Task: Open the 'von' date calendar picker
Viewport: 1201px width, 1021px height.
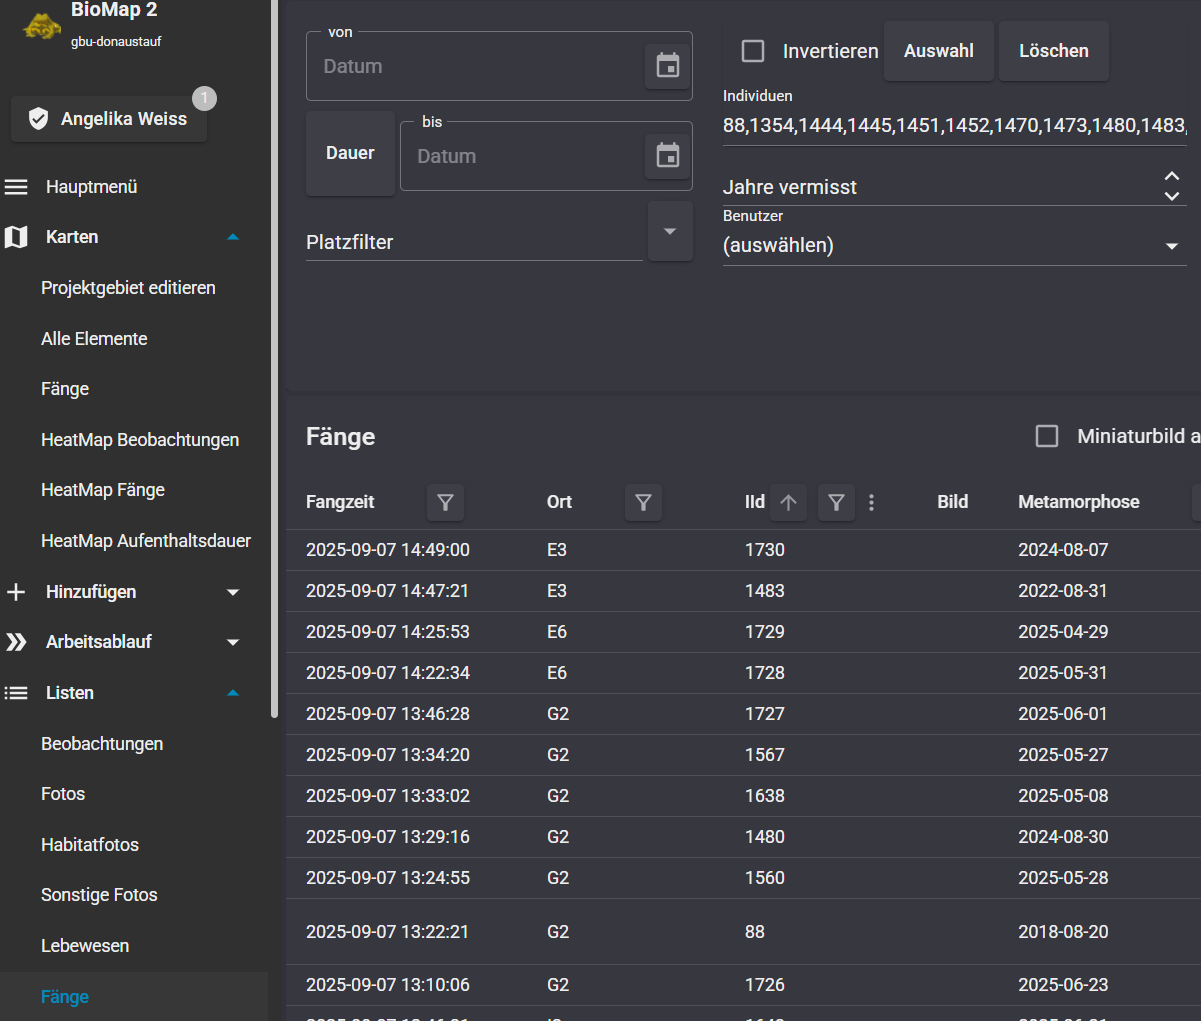Action: (x=667, y=66)
